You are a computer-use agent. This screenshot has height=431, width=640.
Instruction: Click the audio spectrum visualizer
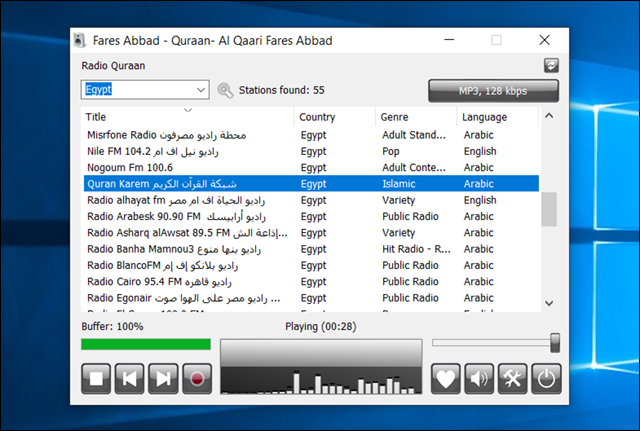click(321, 367)
